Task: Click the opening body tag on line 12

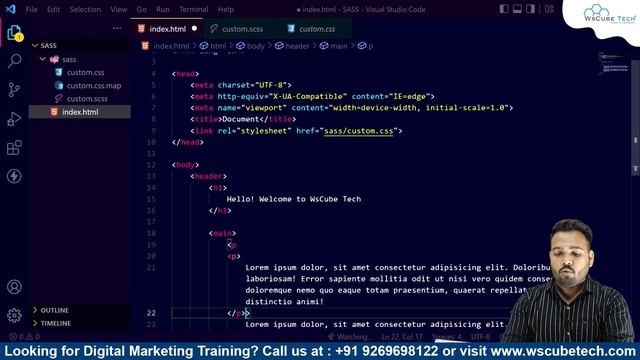Action: pyautogui.click(x=185, y=165)
